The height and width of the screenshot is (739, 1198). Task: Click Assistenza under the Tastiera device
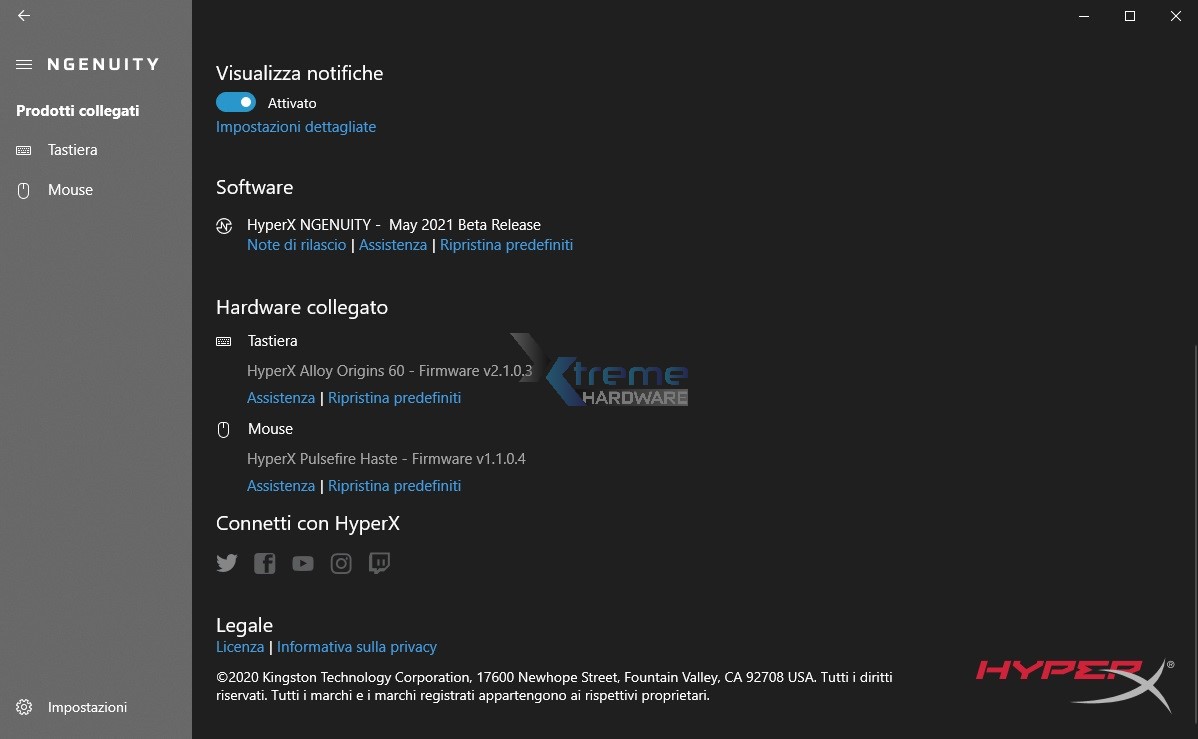click(x=281, y=398)
